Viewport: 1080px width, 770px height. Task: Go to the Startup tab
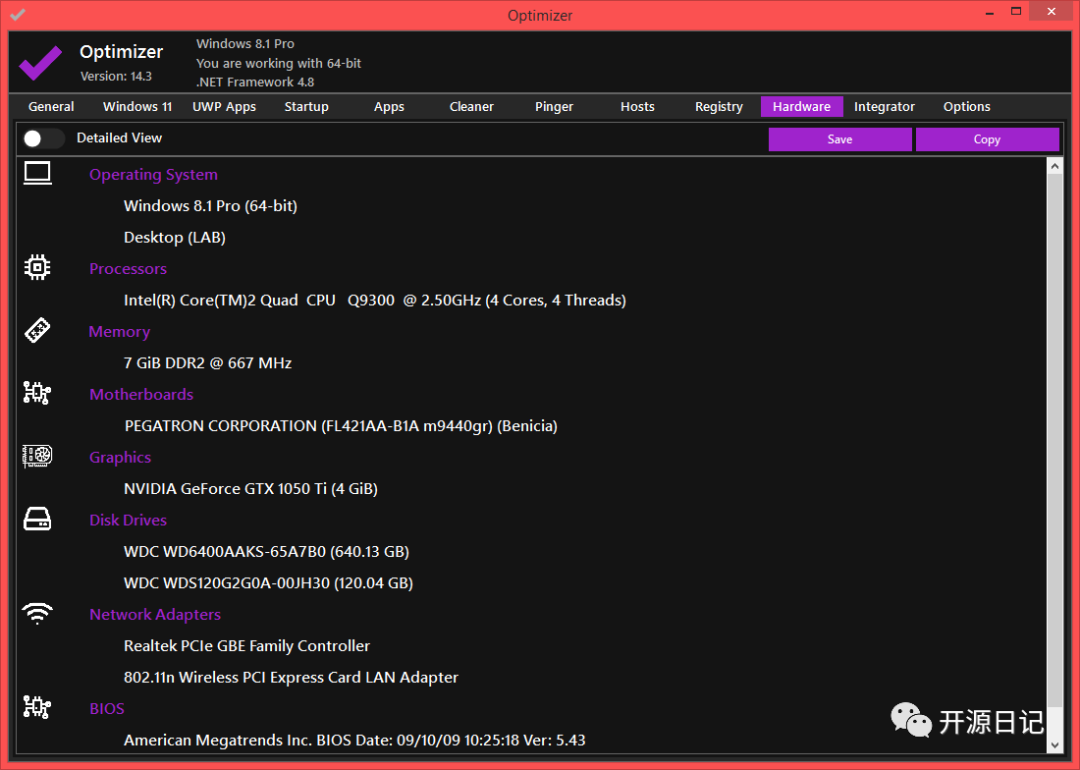(307, 107)
